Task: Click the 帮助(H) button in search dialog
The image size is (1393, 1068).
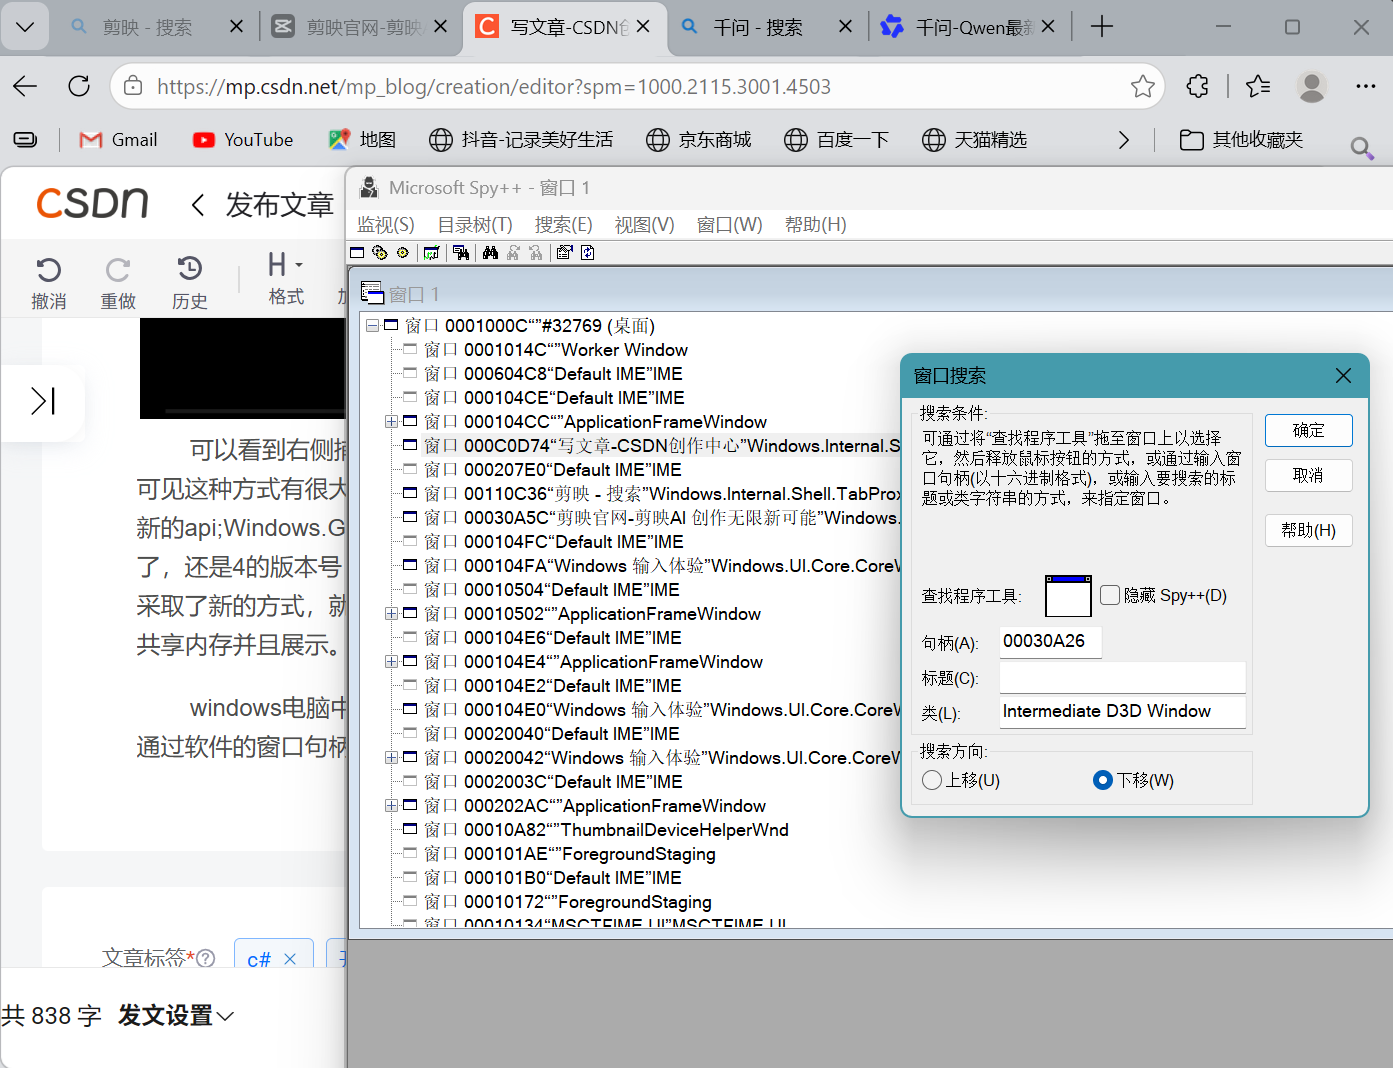Action: click(x=1308, y=530)
